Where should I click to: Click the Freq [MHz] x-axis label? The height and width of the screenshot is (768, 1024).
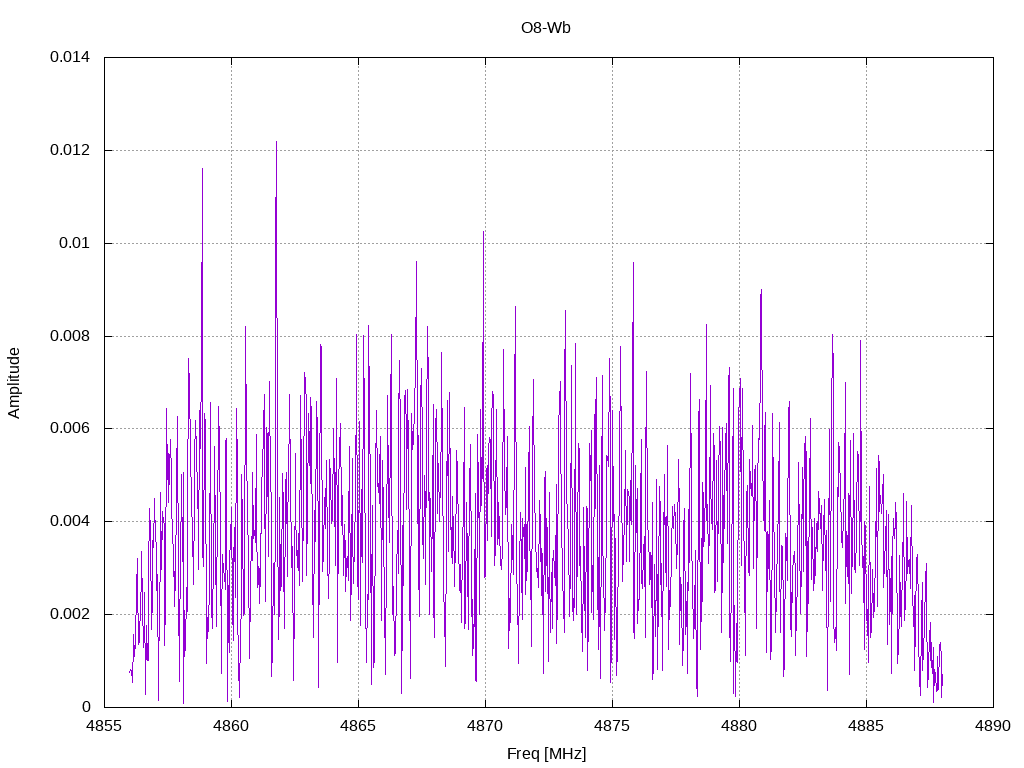(547, 754)
